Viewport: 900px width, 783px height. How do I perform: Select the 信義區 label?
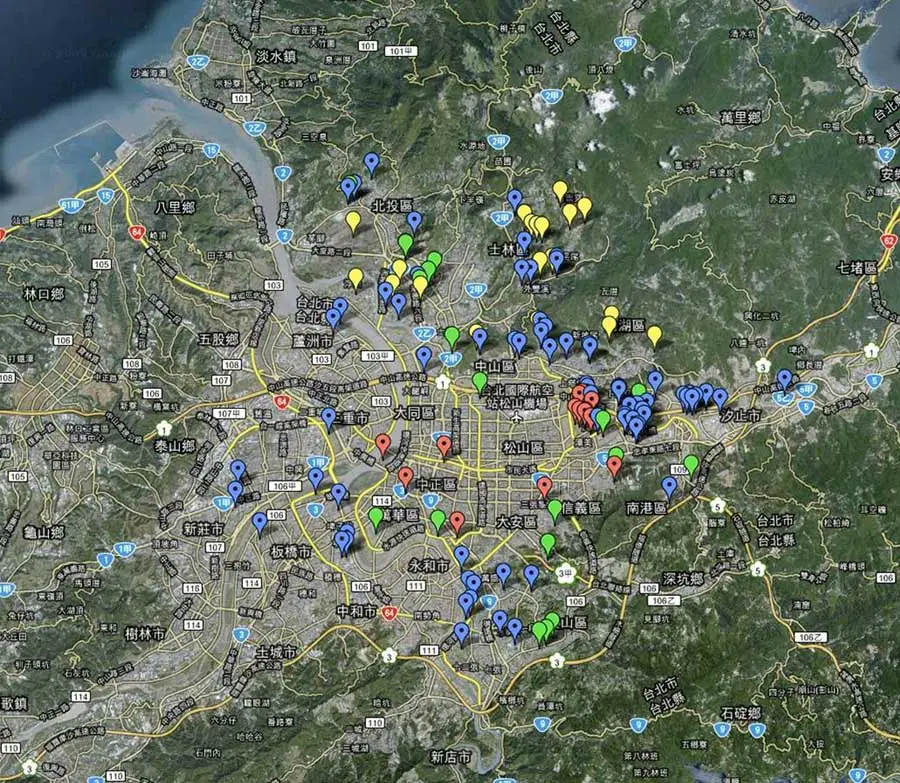[581, 509]
